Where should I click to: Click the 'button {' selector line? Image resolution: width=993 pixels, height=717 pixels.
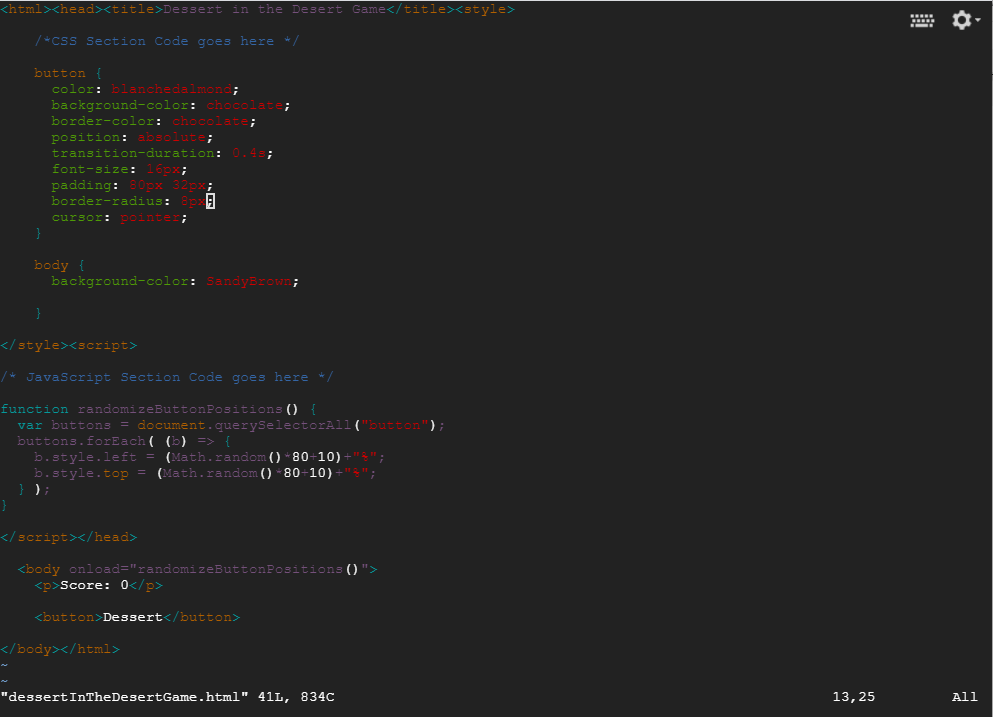coord(68,73)
